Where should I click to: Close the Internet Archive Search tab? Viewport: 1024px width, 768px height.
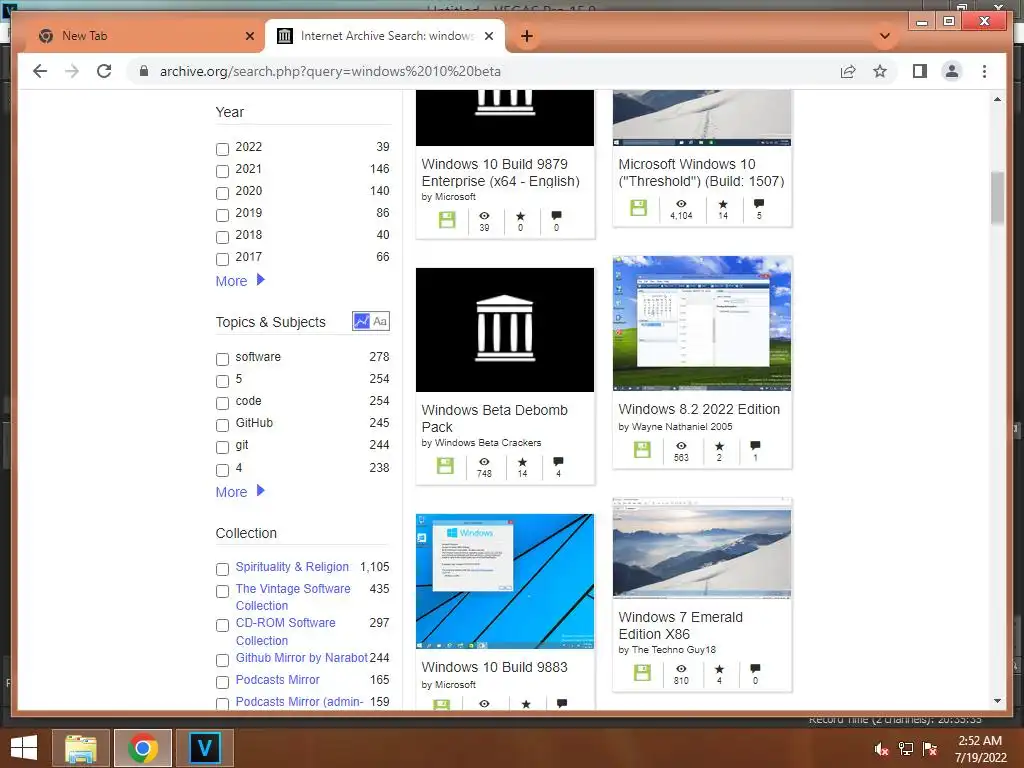[488, 36]
